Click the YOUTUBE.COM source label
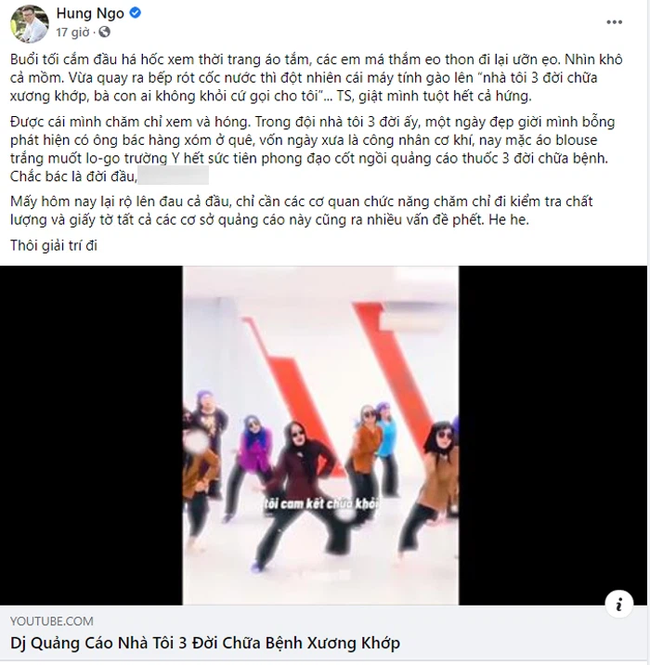 52,621
